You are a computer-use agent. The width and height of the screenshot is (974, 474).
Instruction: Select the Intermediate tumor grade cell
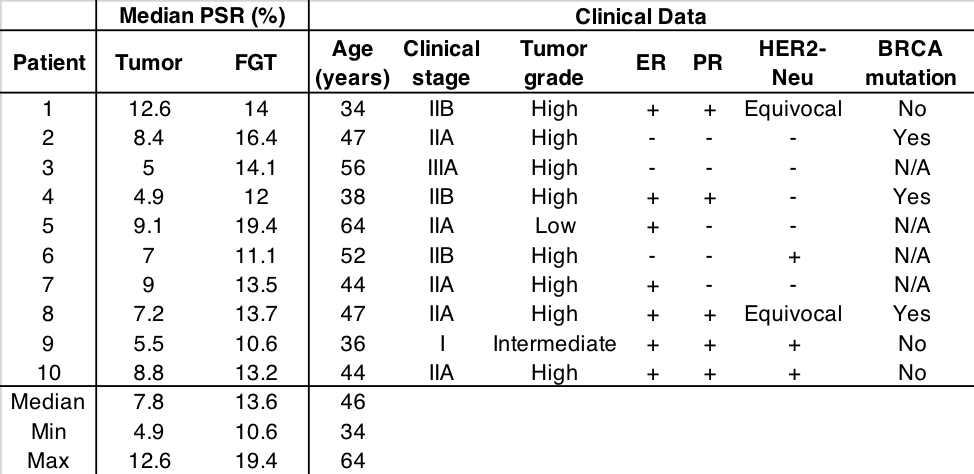coord(554,344)
